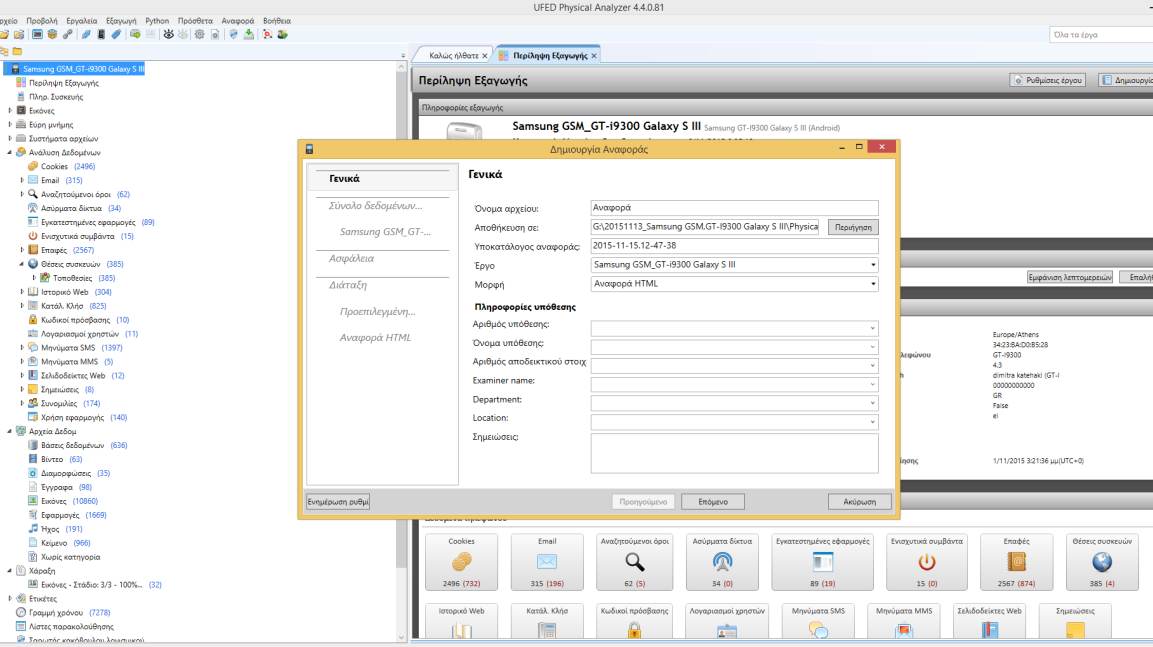Click the users toolbar icon
Viewport: 1153px width, 647px height.
282,35
